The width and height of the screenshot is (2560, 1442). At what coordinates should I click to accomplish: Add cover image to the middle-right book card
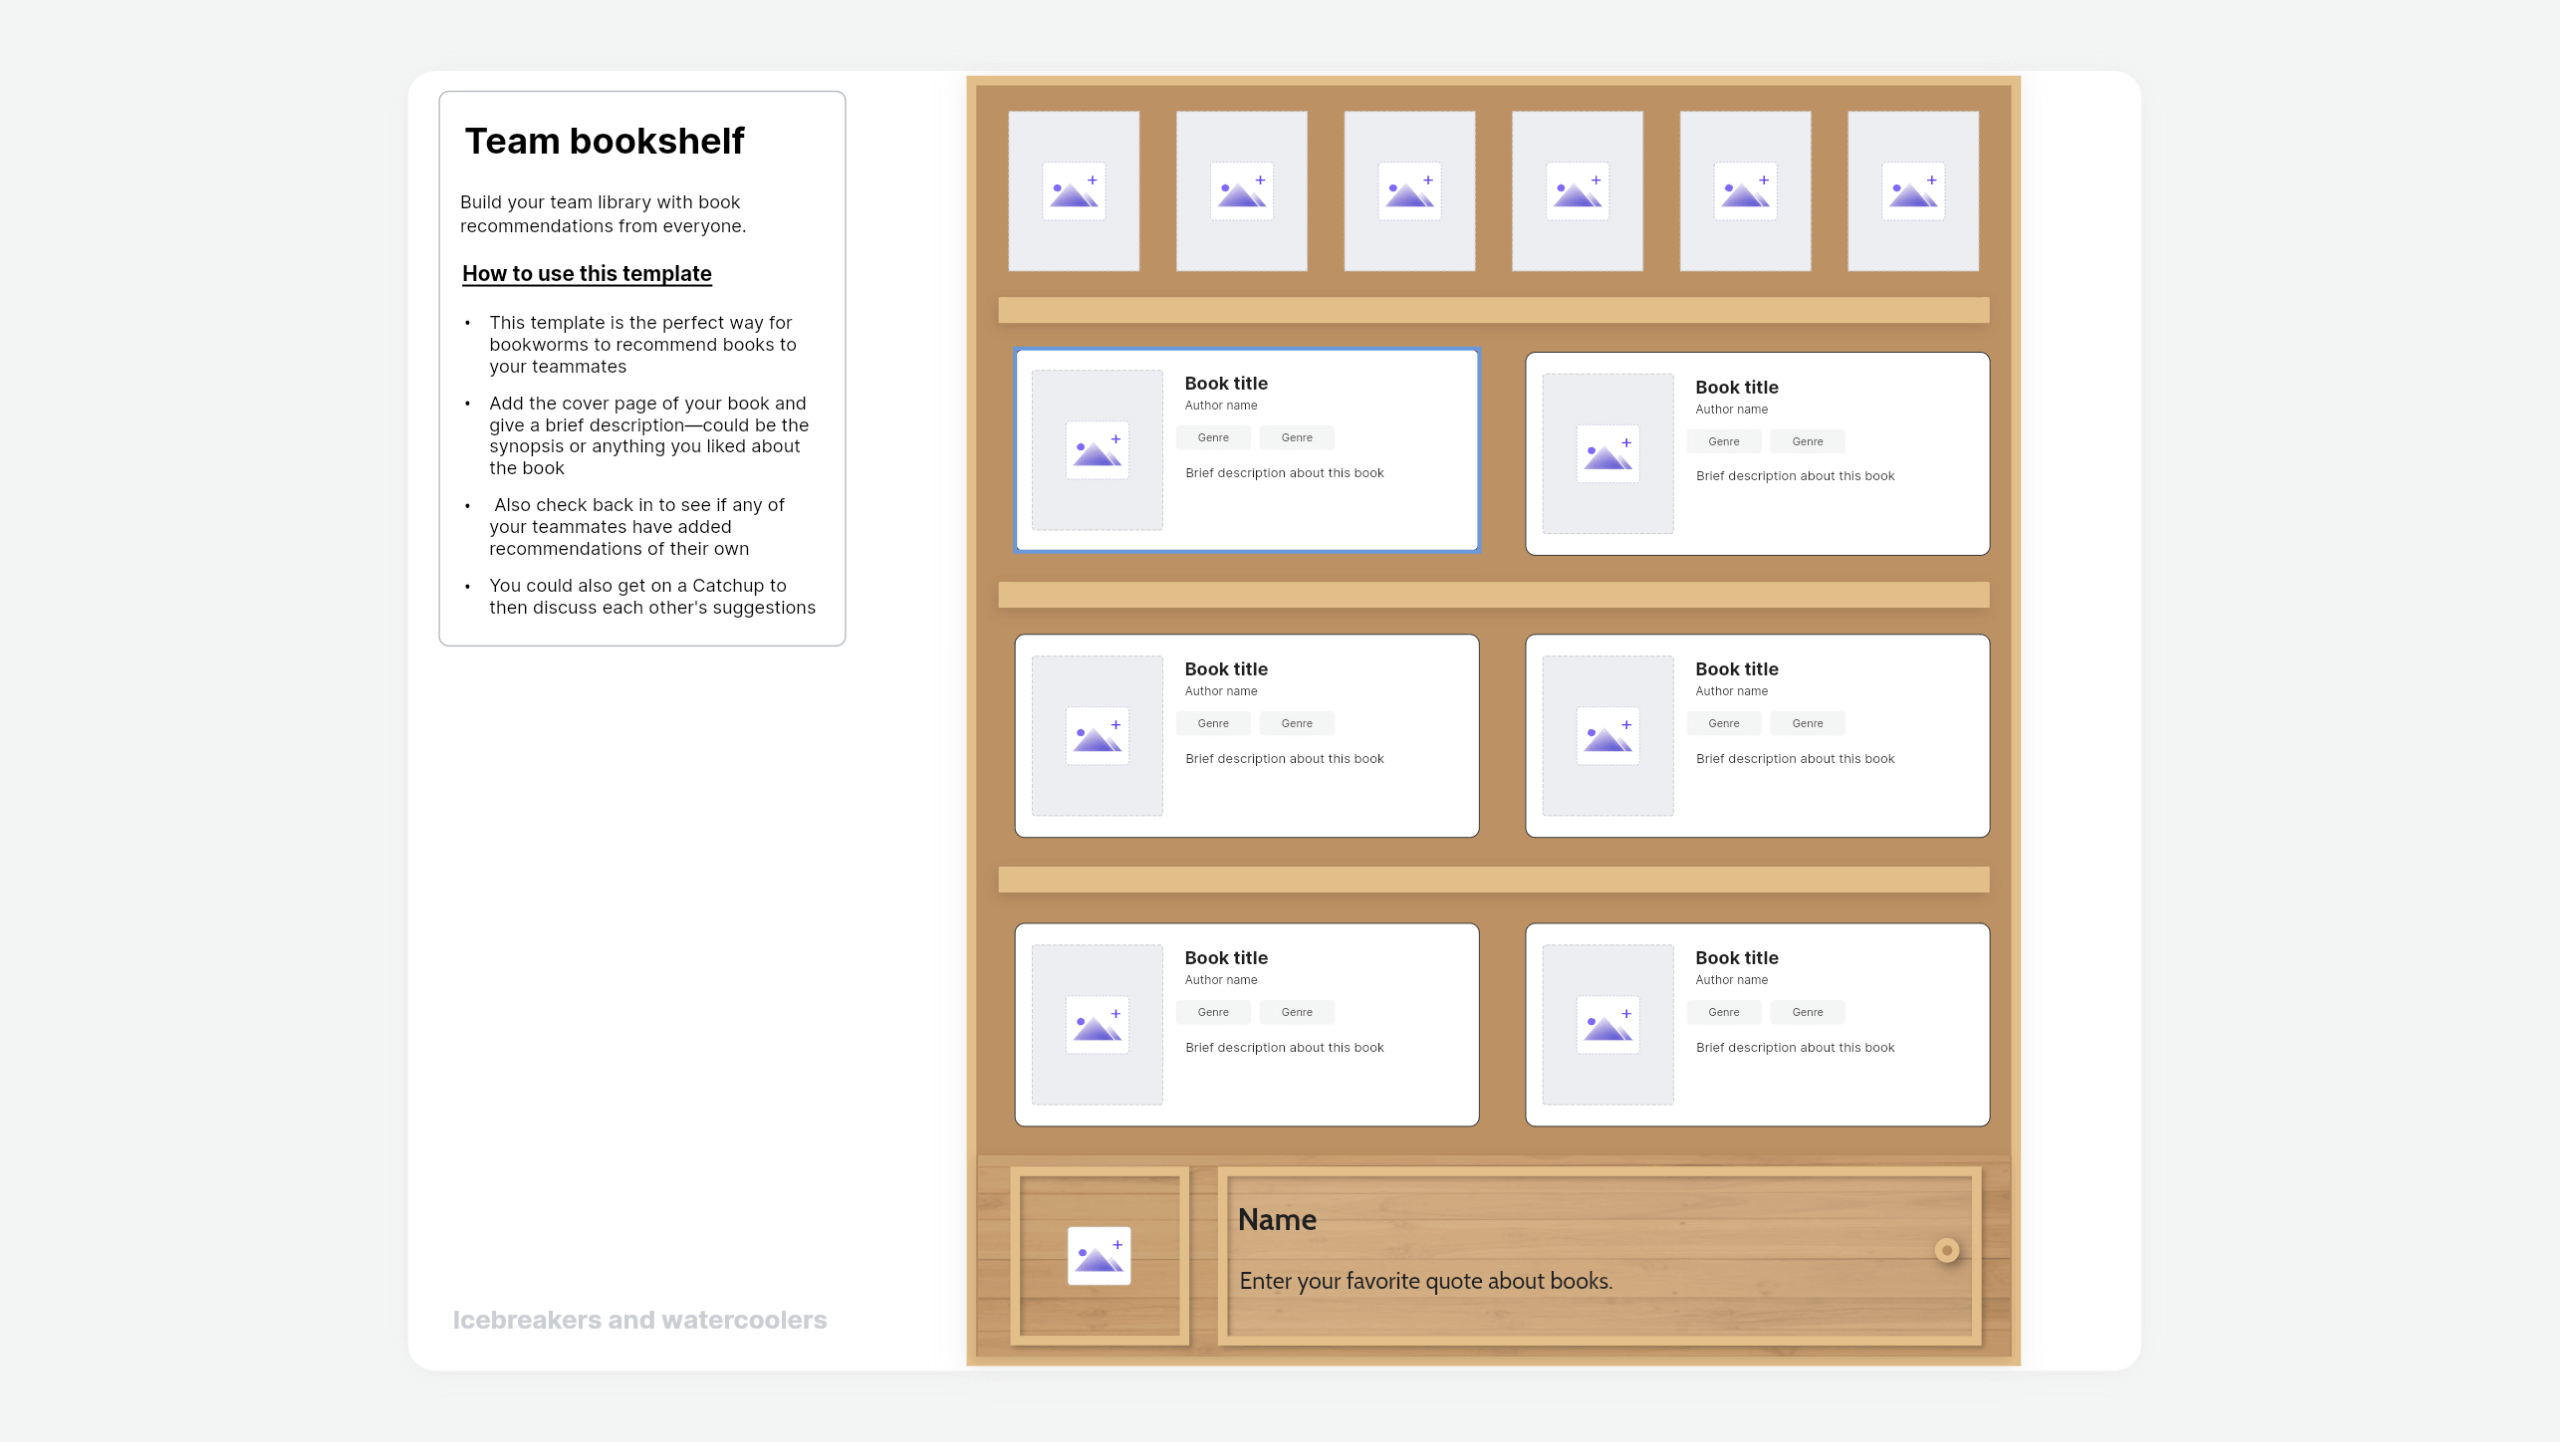1608,736
